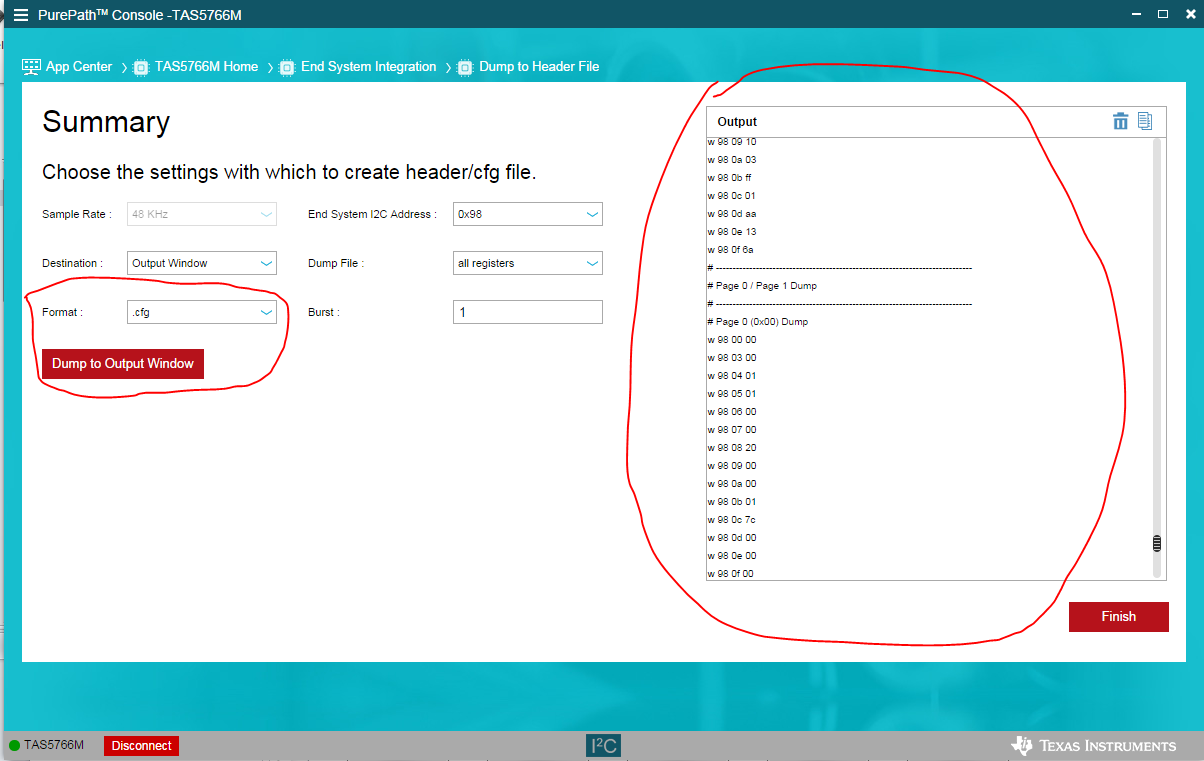This screenshot has width=1204, height=761.
Task: Click the chip icon beside Dump to Header File
Action: pos(465,67)
